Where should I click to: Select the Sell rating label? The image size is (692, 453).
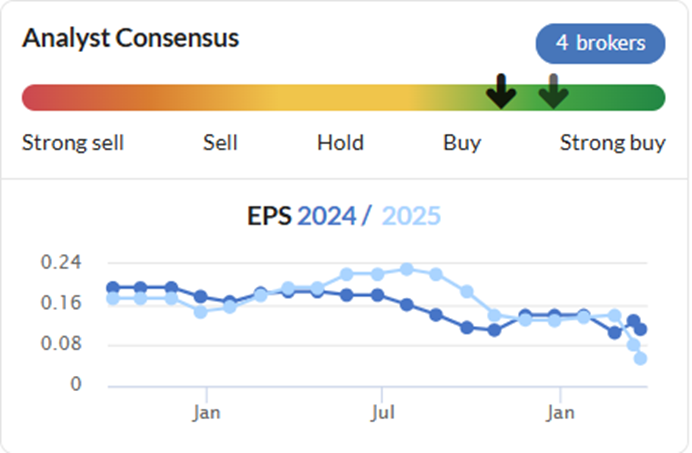[x=220, y=143]
